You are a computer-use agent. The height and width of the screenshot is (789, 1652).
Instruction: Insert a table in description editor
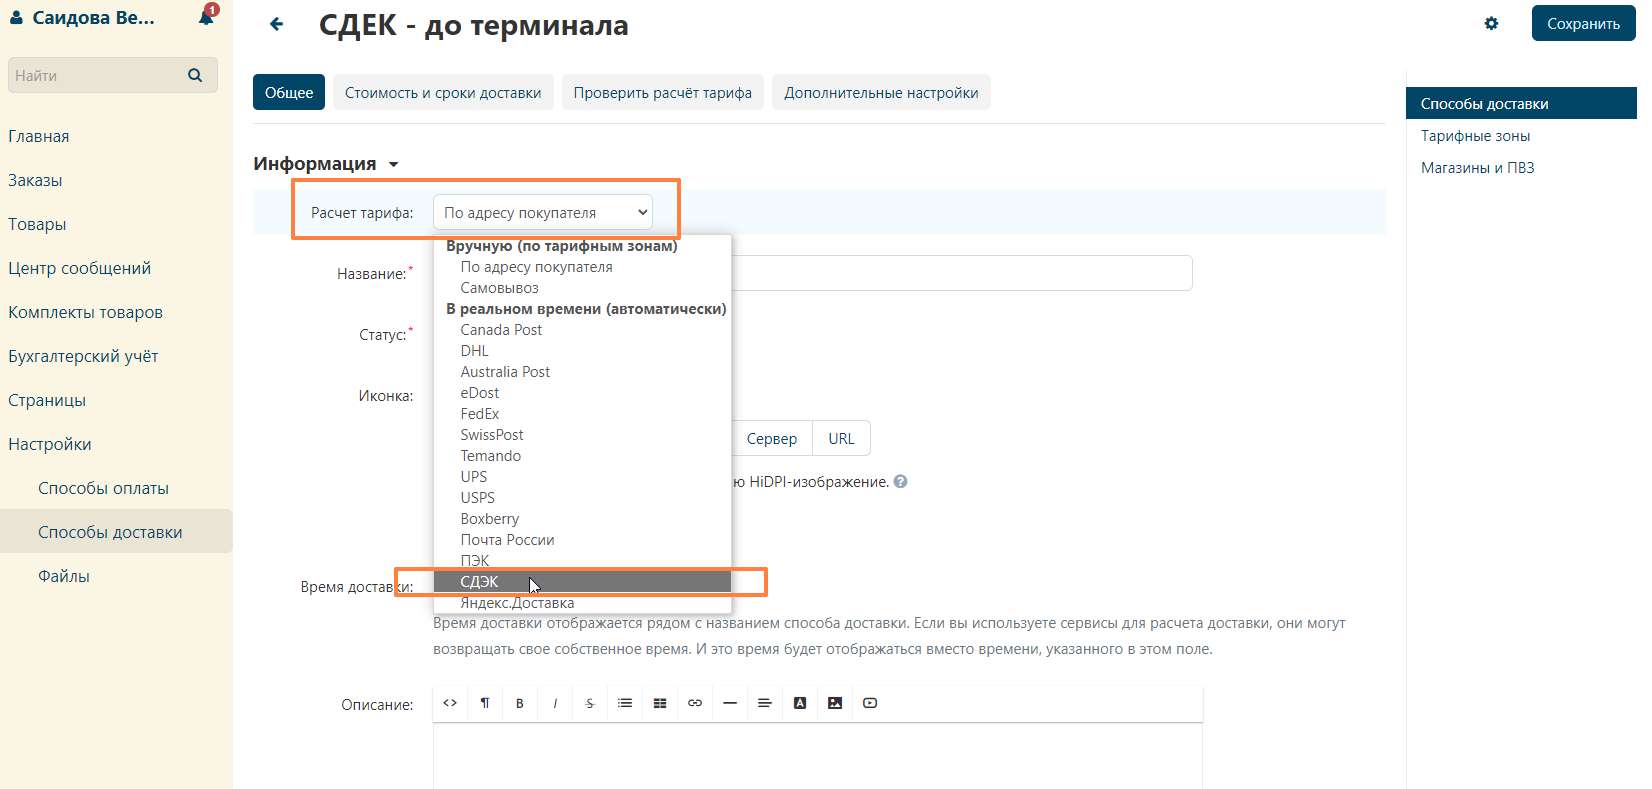coord(660,703)
